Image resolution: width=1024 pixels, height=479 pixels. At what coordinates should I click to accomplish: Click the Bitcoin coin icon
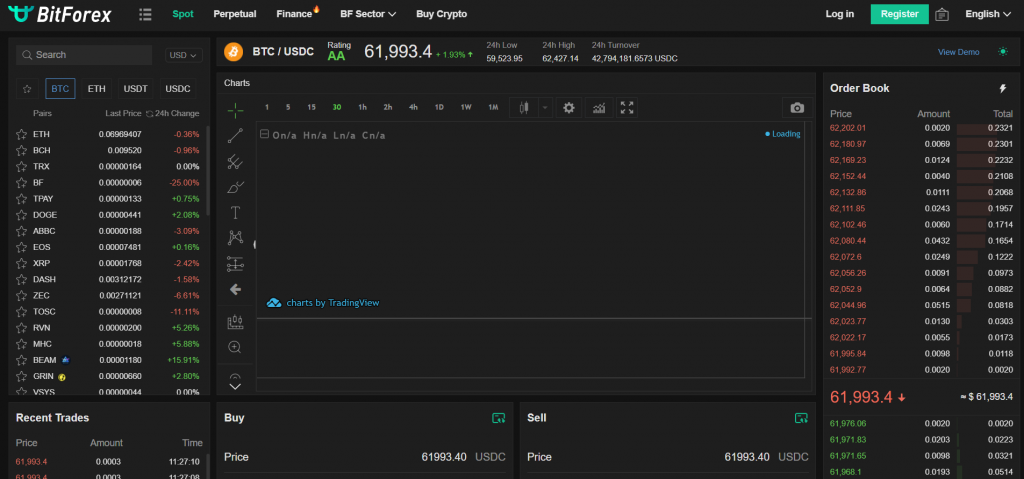pos(233,52)
